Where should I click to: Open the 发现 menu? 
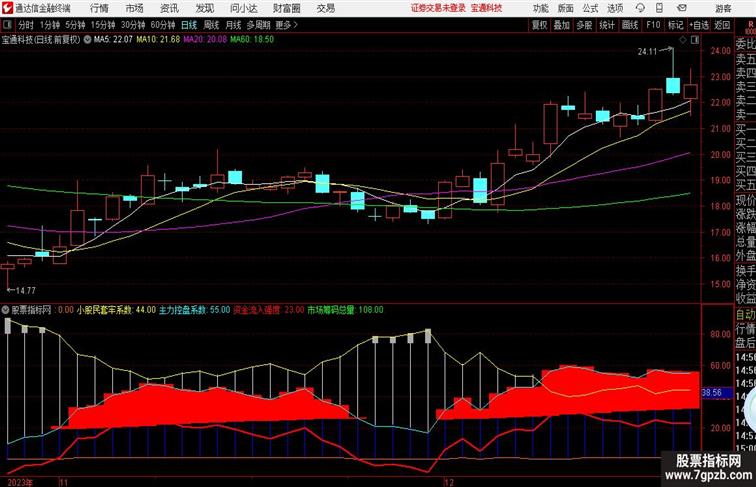204,8
